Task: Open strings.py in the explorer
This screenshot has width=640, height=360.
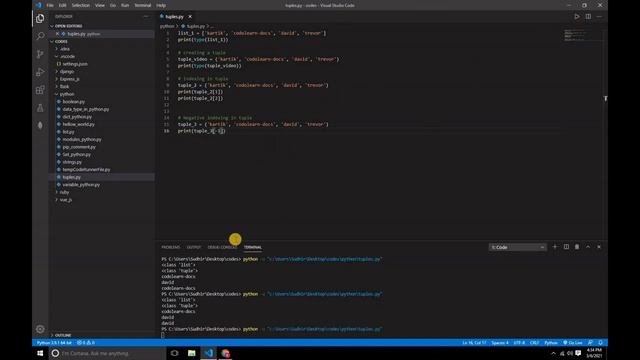Action: (72, 162)
